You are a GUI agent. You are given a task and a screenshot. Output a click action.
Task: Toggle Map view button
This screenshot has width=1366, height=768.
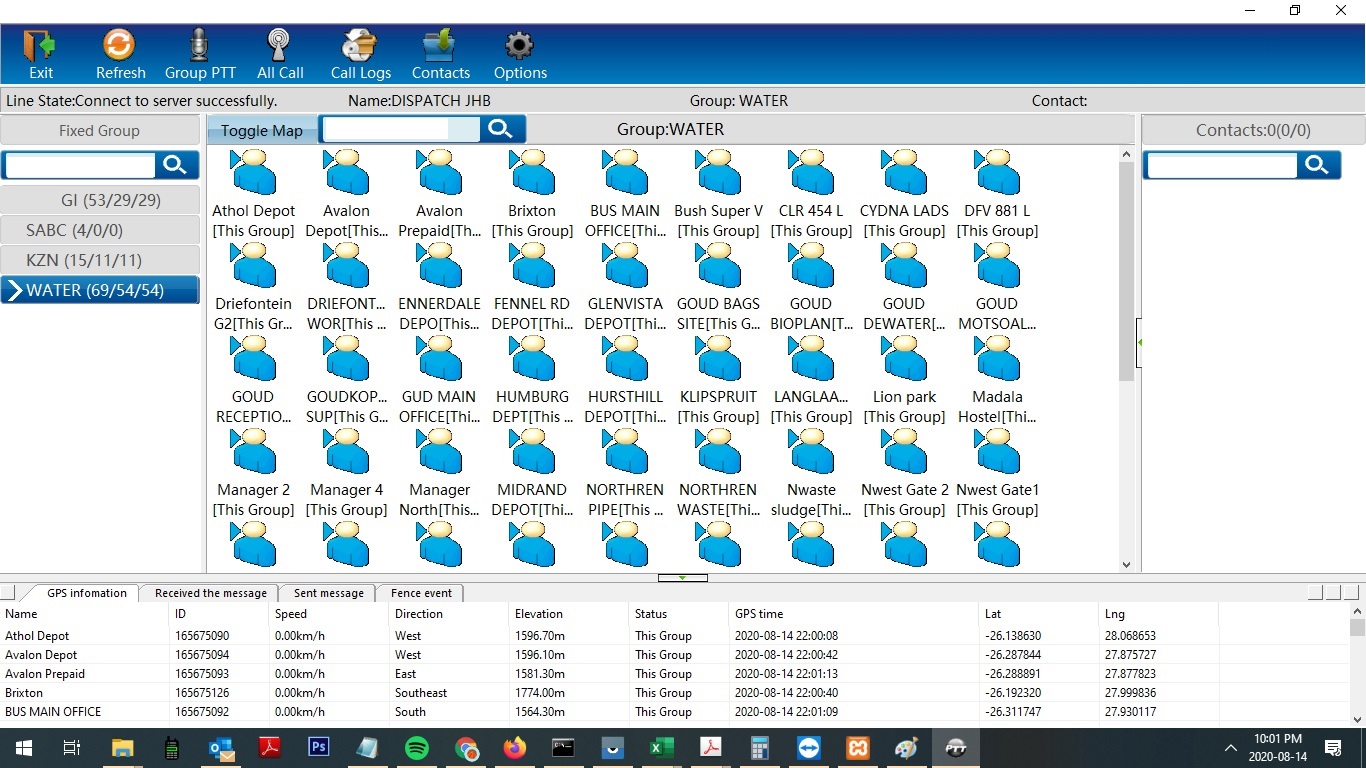[x=262, y=130]
